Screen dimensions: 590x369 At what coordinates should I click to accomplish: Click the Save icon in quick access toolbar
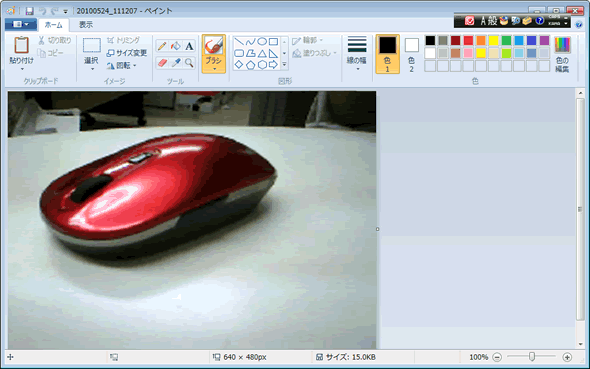pos(29,11)
